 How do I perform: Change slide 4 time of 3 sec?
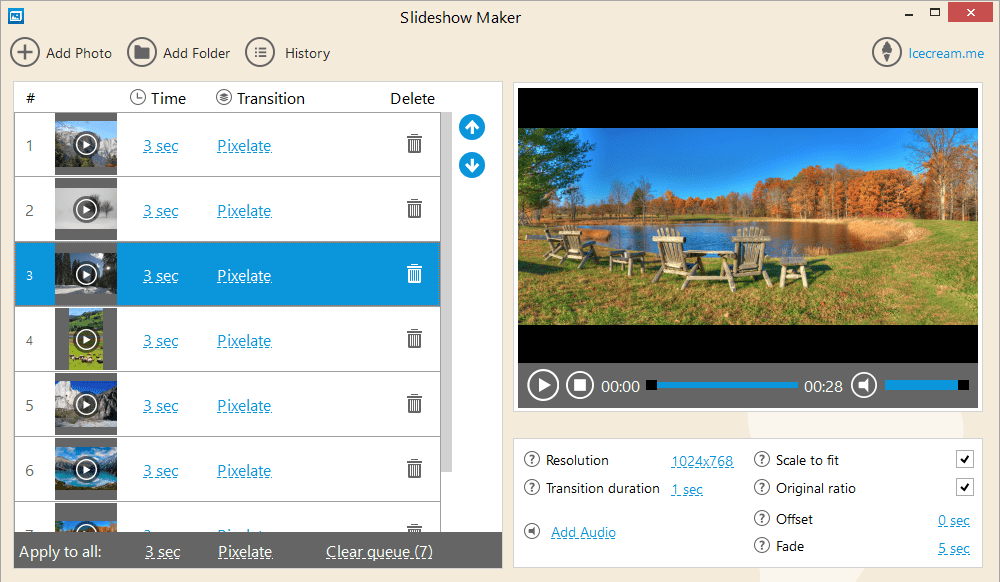[161, 341]
